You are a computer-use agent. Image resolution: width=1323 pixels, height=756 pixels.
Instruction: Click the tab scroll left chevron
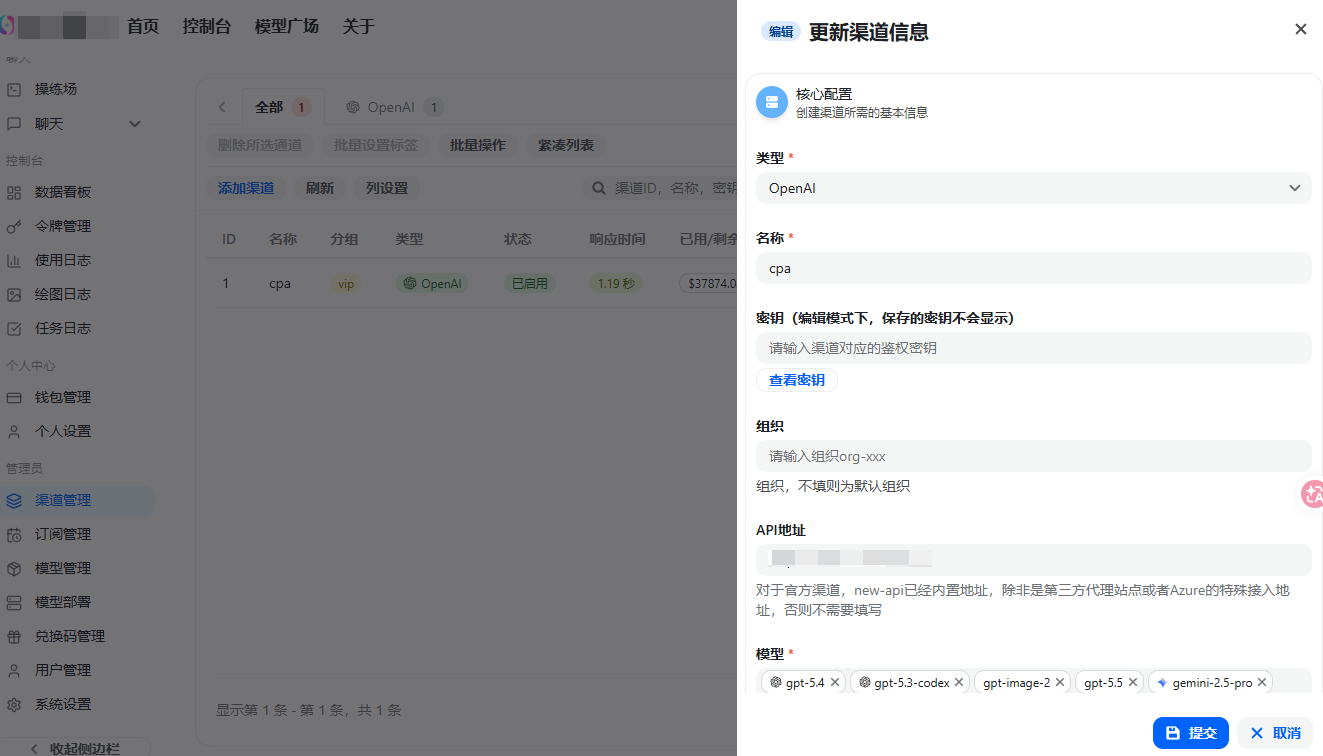[x=222, y=107]
